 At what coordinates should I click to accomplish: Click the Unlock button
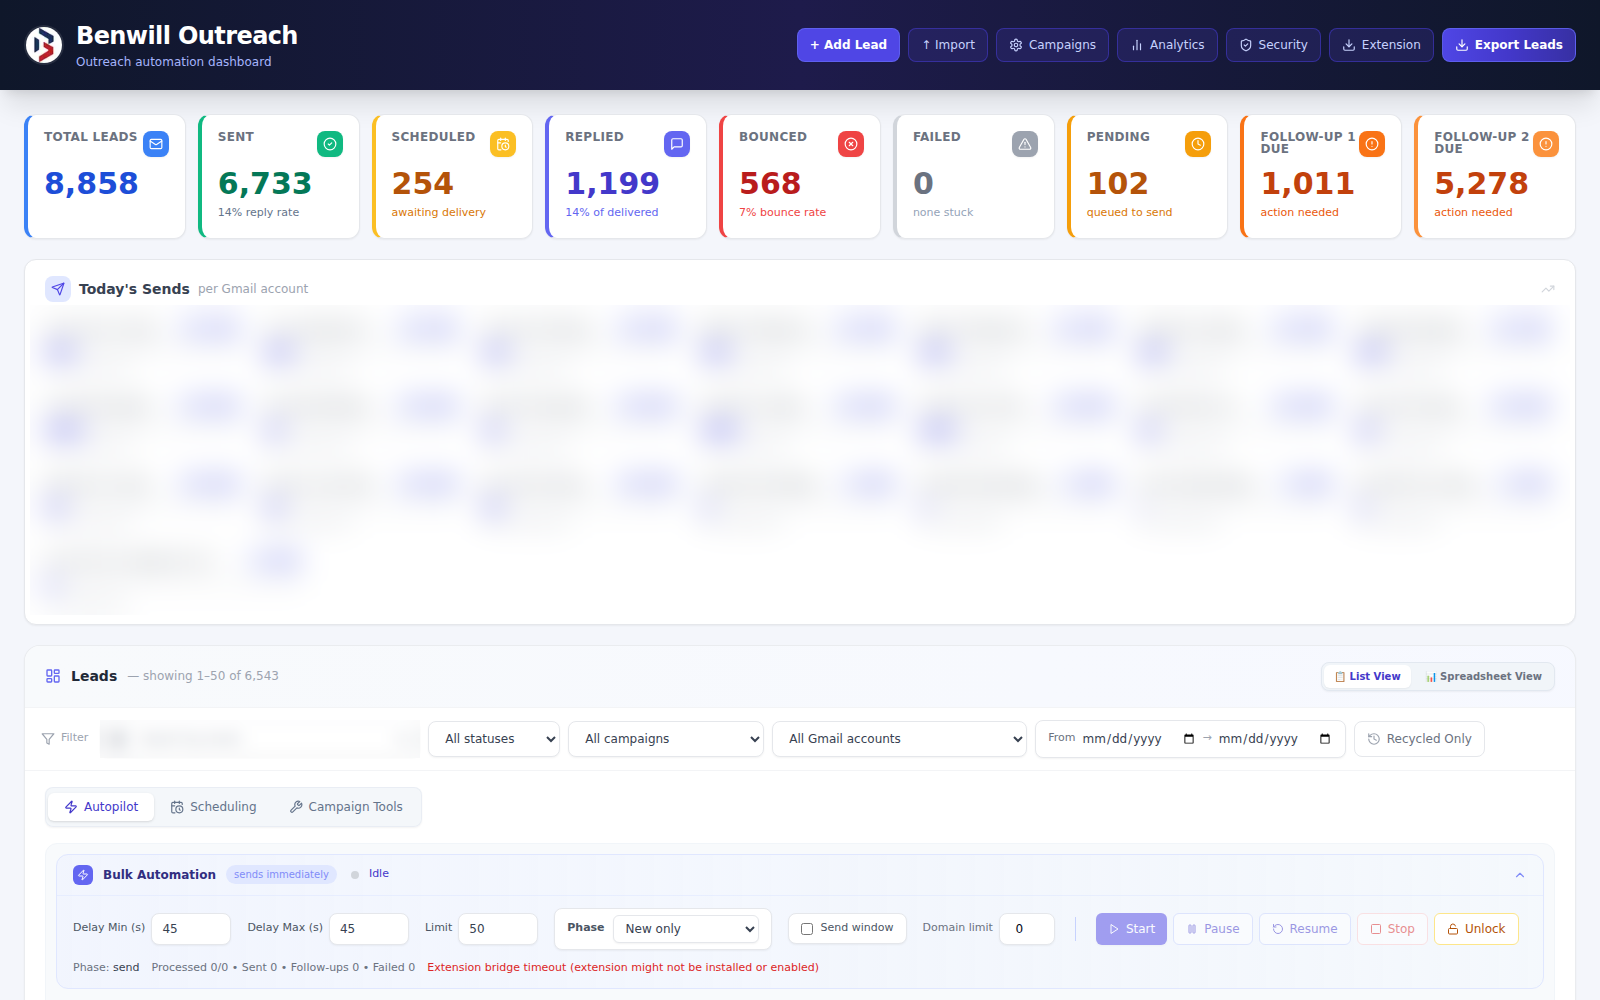(1476, 929)
